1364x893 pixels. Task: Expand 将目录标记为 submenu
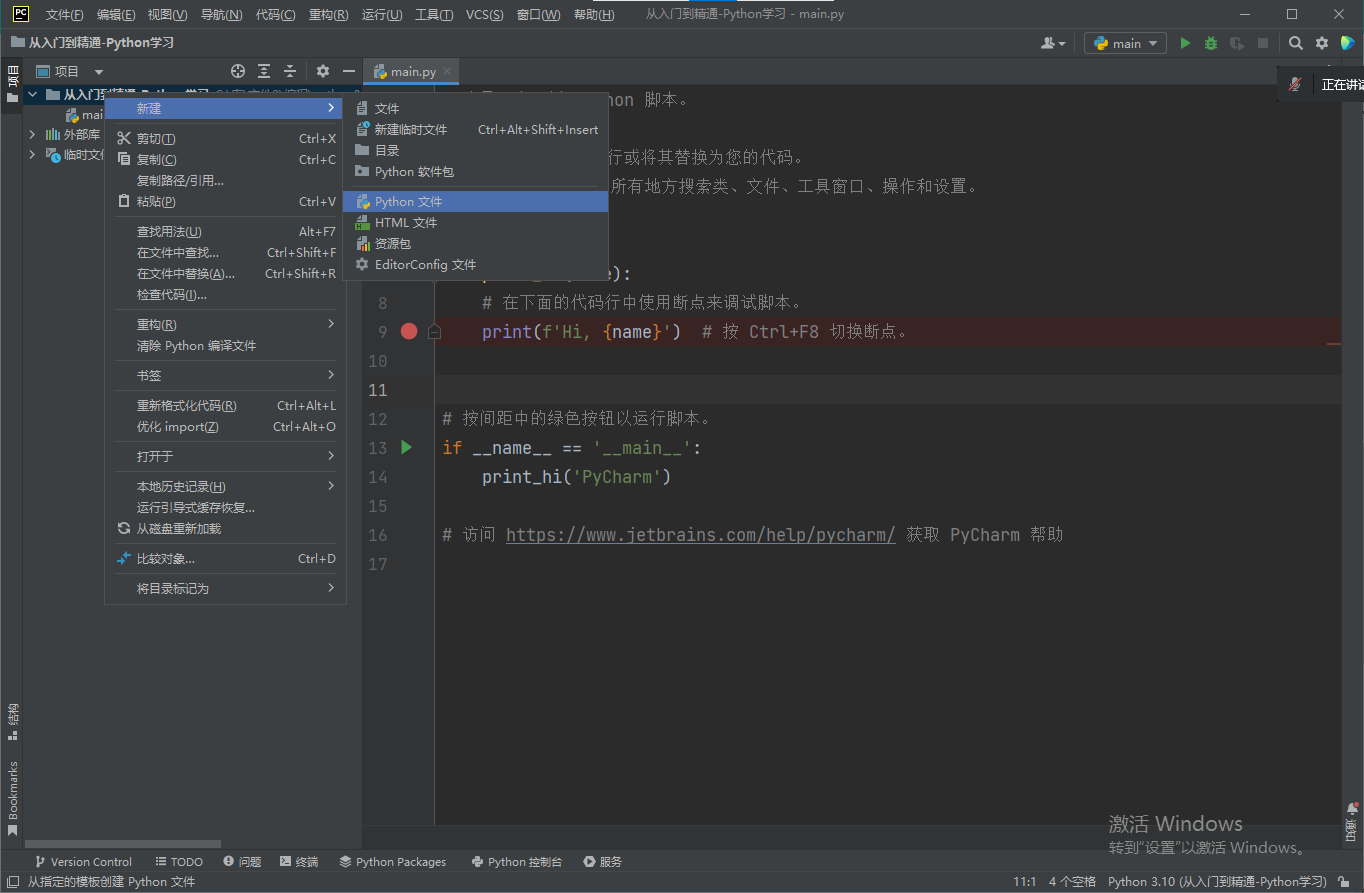pos(225,588)
